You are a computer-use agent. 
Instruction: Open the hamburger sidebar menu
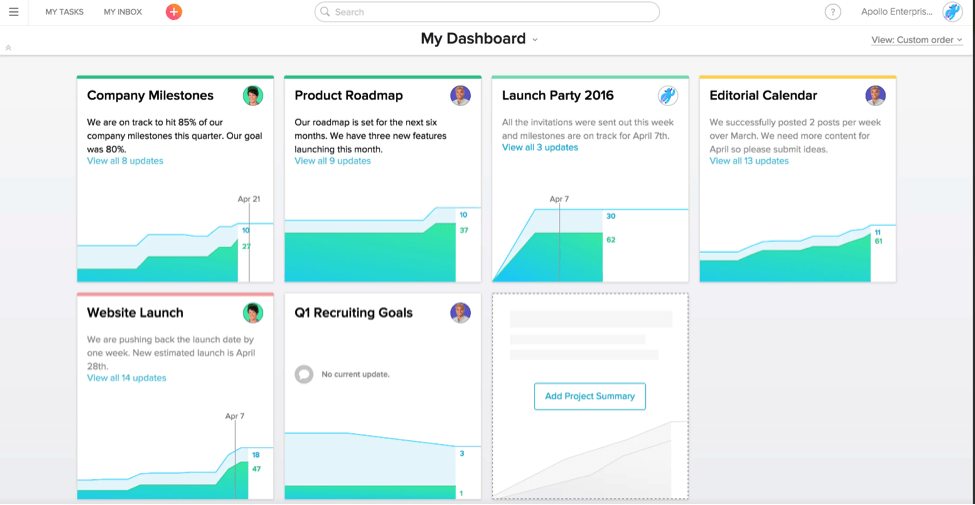14,12
